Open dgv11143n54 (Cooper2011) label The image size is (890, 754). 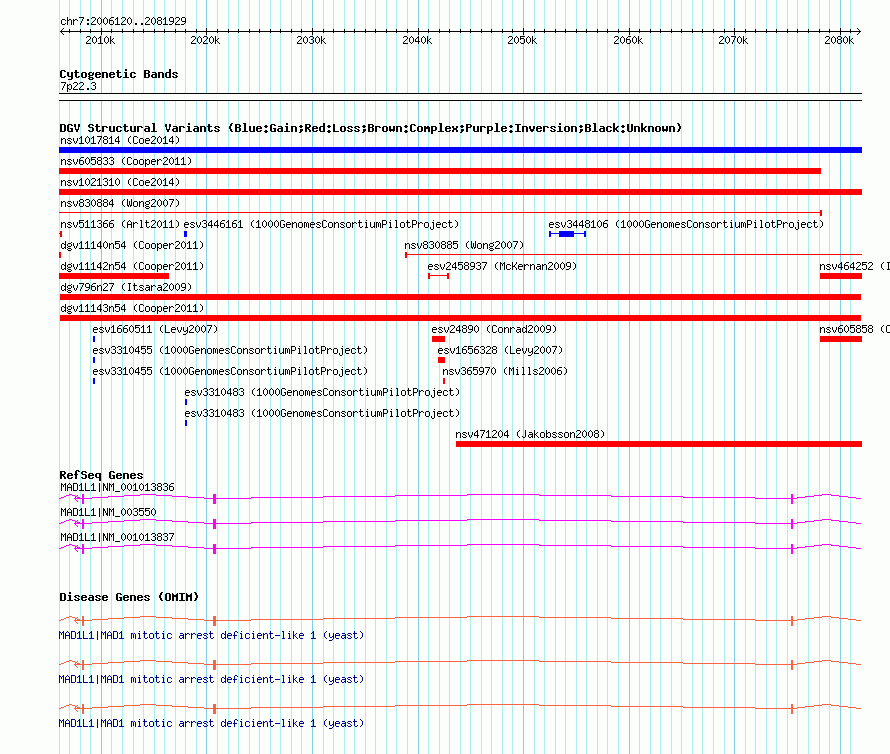tap(132, 308)
